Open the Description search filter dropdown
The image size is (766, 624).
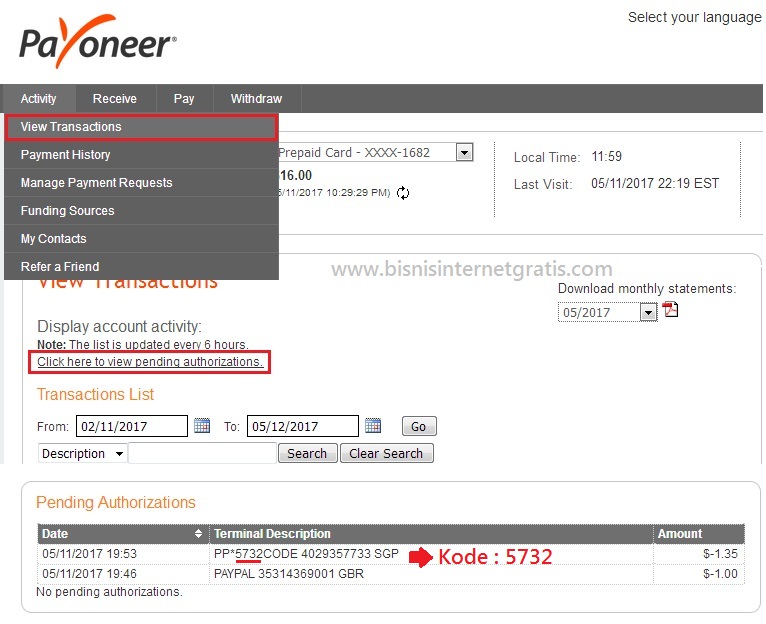coord(83,453)
